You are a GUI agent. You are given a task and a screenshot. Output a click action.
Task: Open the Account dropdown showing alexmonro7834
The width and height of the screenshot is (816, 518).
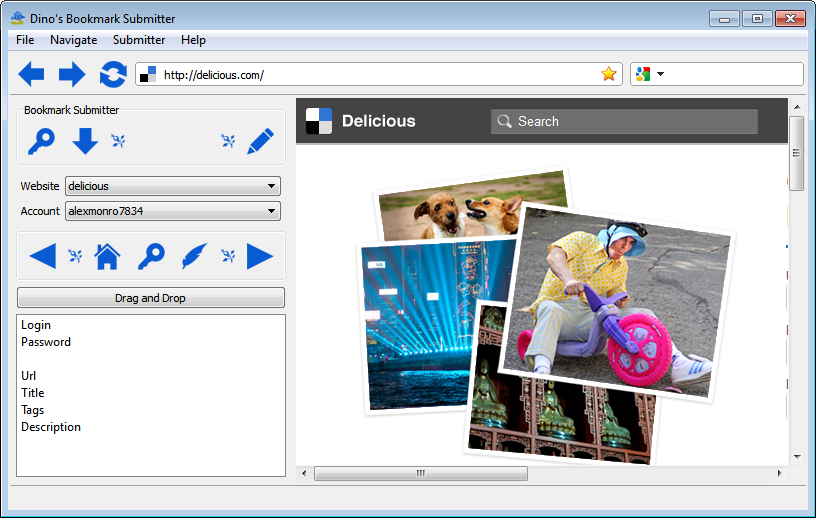[x=173, y=211]
